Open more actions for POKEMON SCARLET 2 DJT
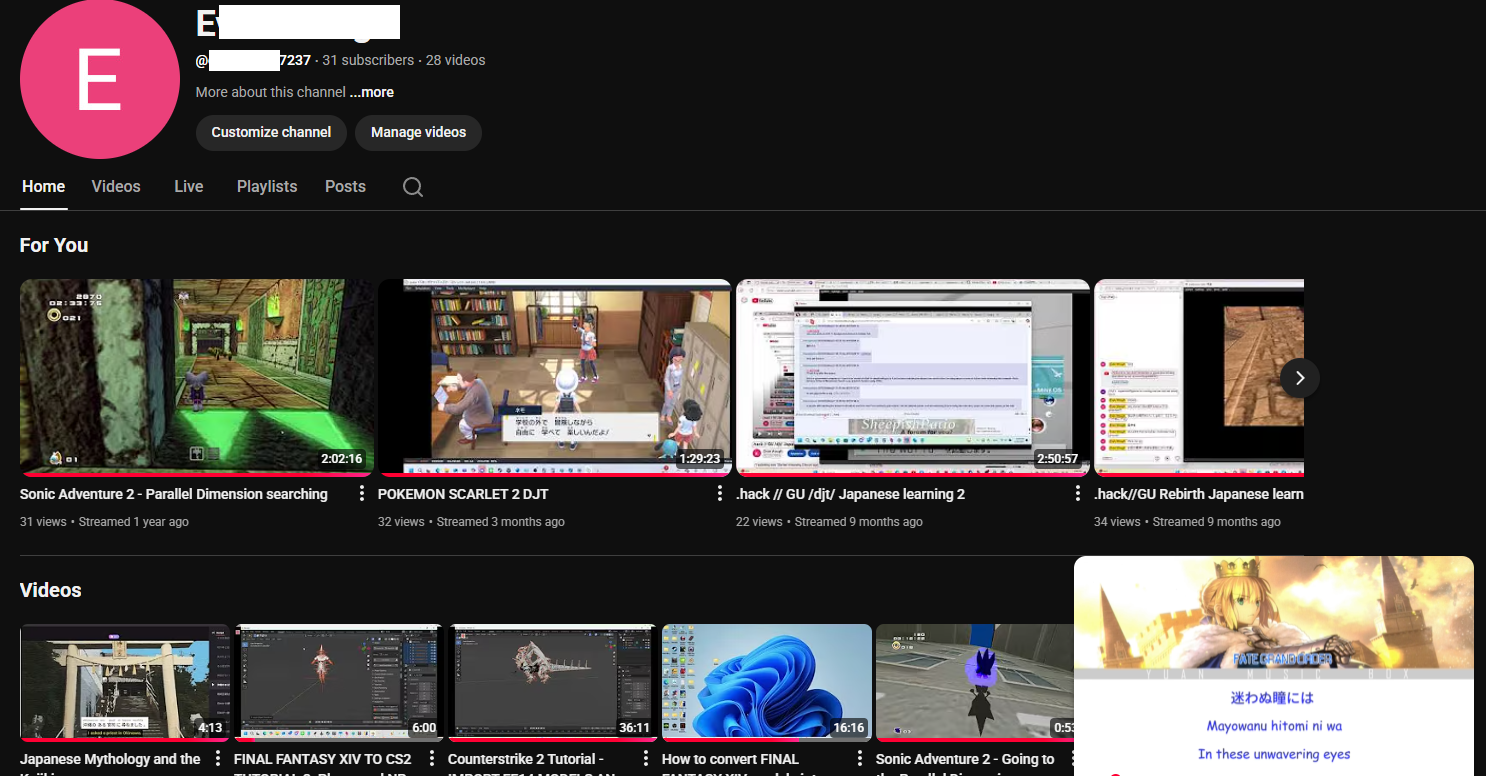 tap(720, 494)
